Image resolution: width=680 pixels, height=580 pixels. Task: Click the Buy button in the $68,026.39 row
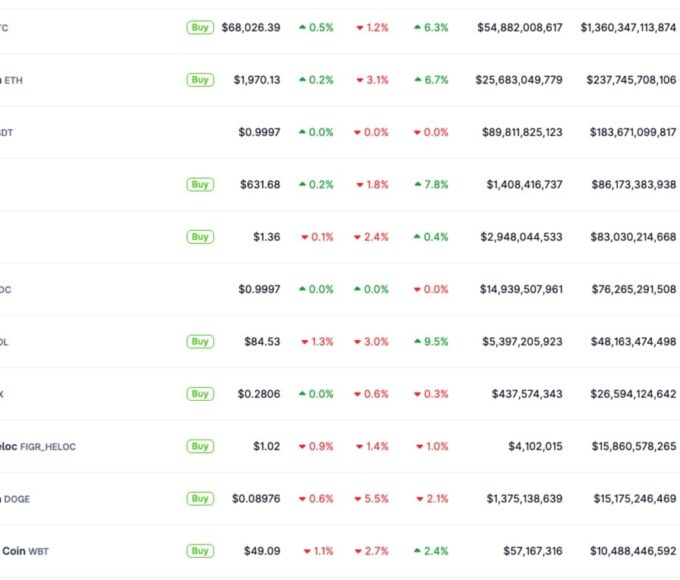click(200, 28)
